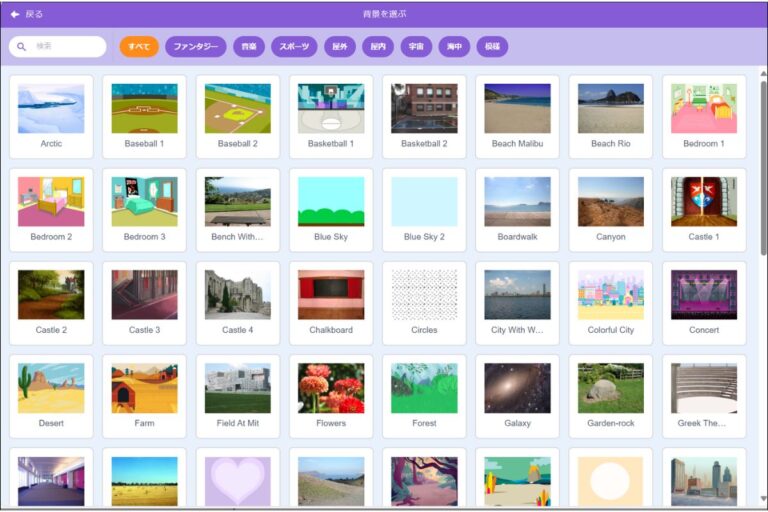Select the Basketball 2 backdrop

pyautogui.click(x=424, y=116)
